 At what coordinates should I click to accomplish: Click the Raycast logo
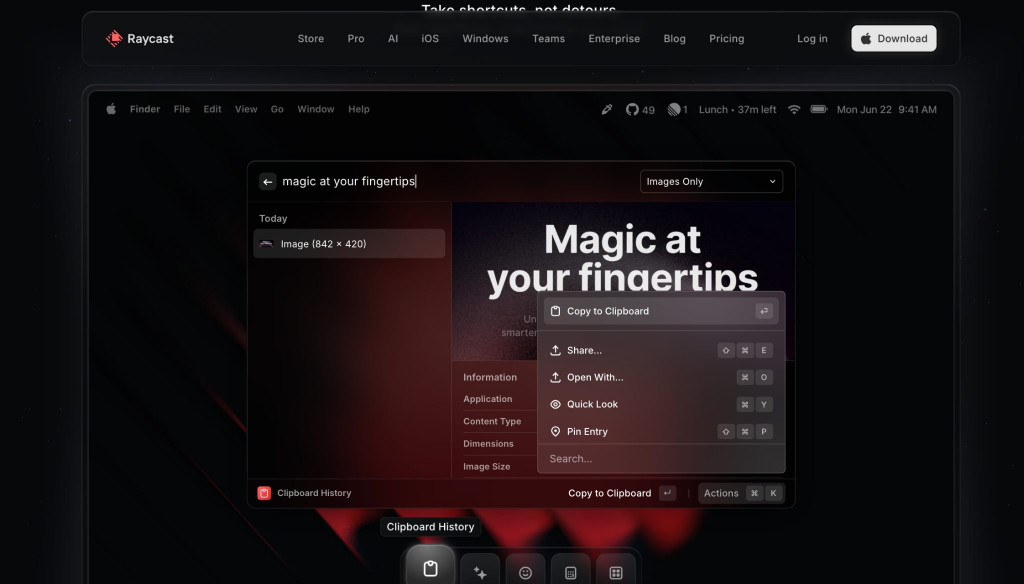140,39
